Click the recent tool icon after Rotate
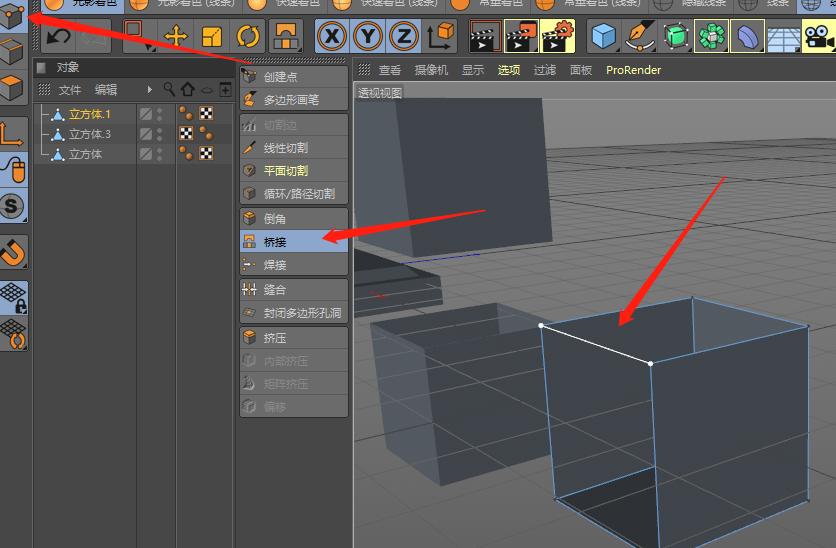Screen dimensions: 836x548 286,36
